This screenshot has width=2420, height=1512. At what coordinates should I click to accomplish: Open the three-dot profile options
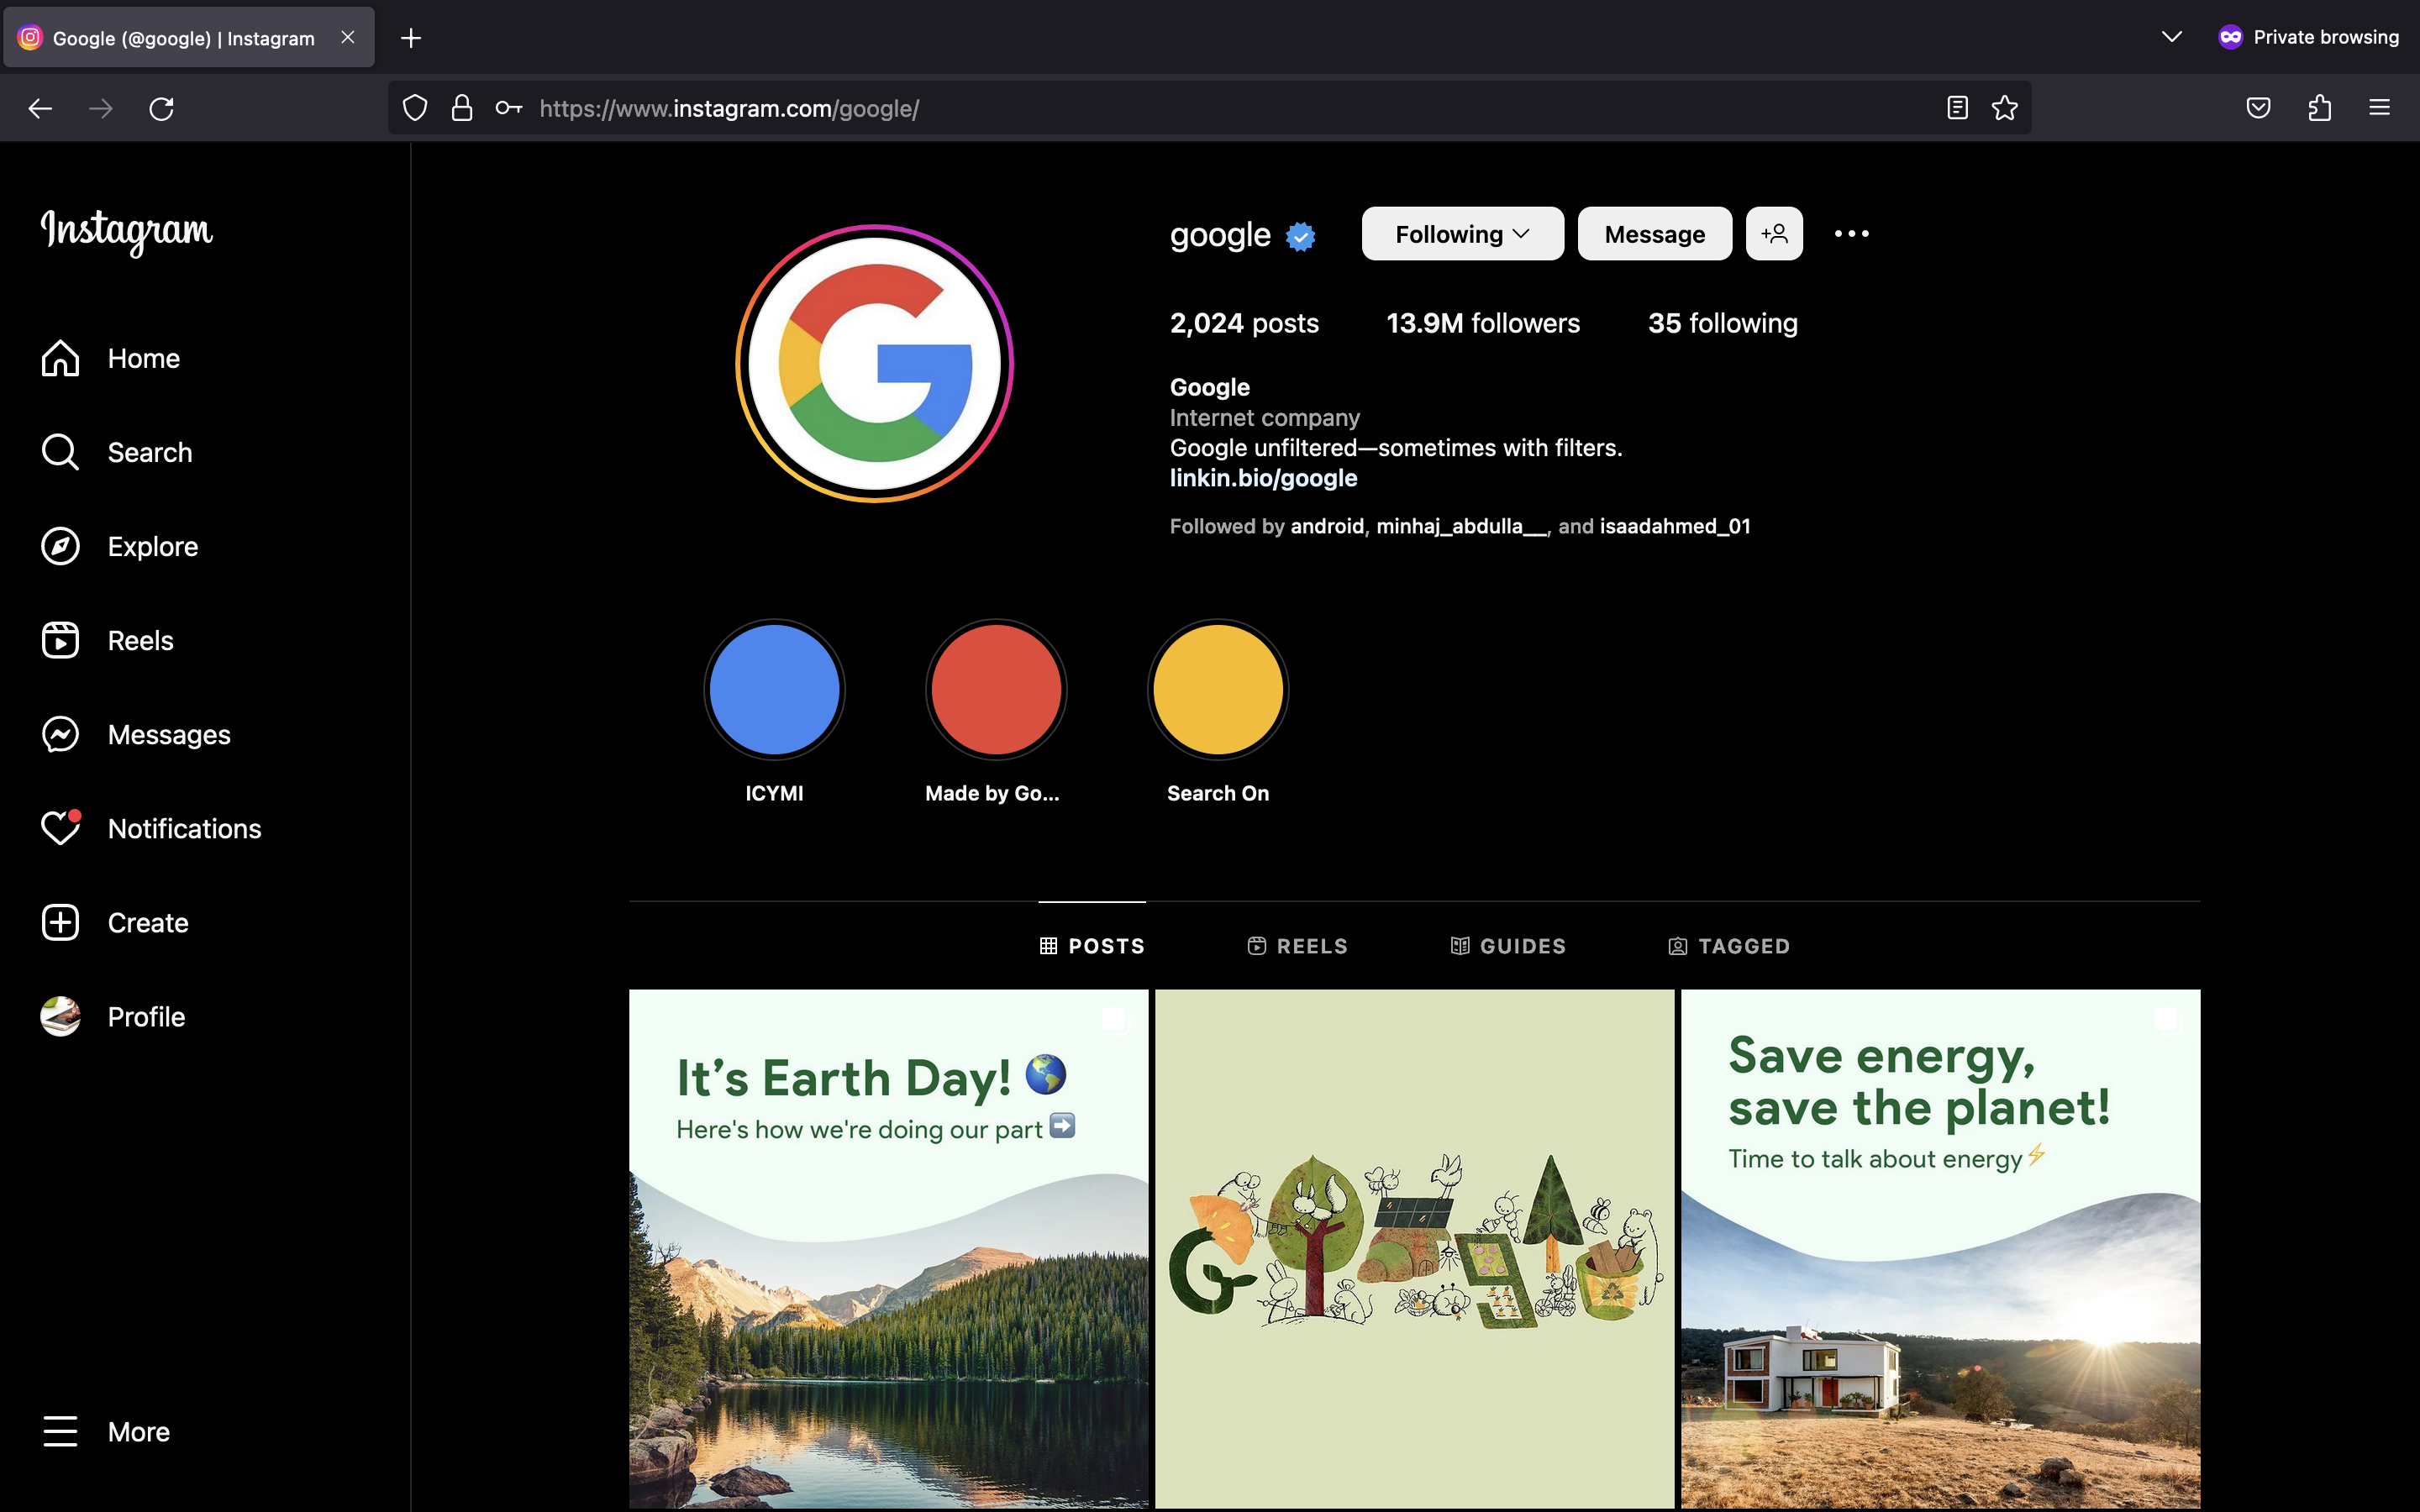pyautogui.click(x=1851, y=234)
